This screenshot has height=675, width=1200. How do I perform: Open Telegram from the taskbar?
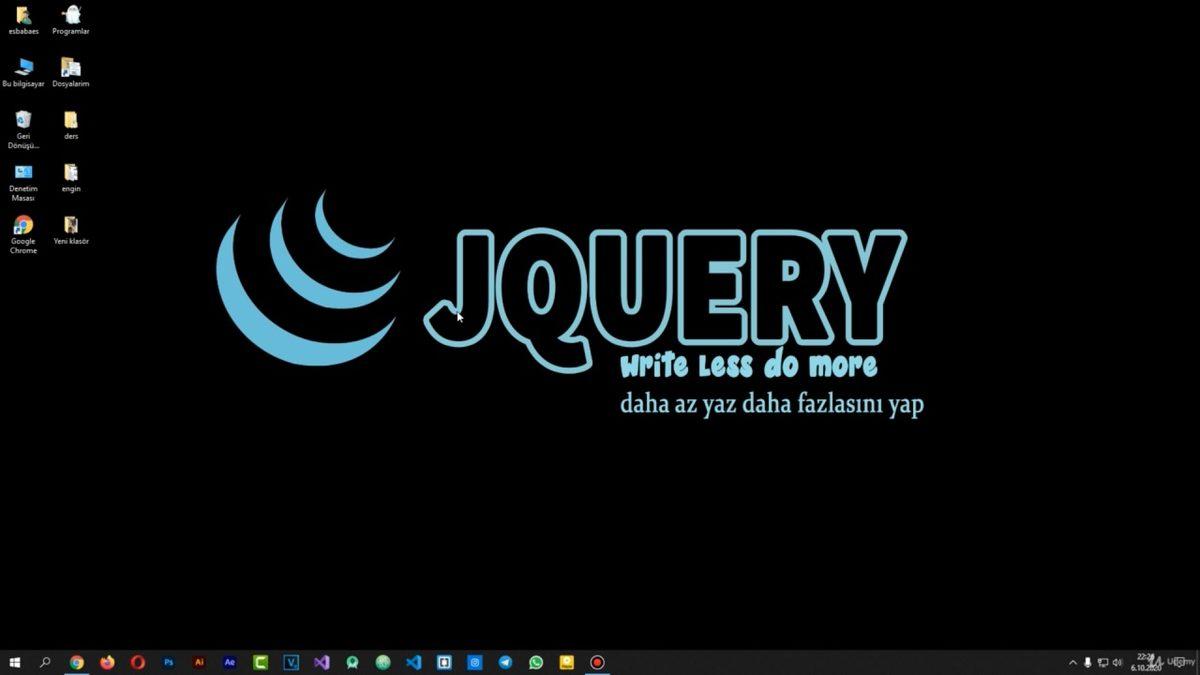coord(505,662)
